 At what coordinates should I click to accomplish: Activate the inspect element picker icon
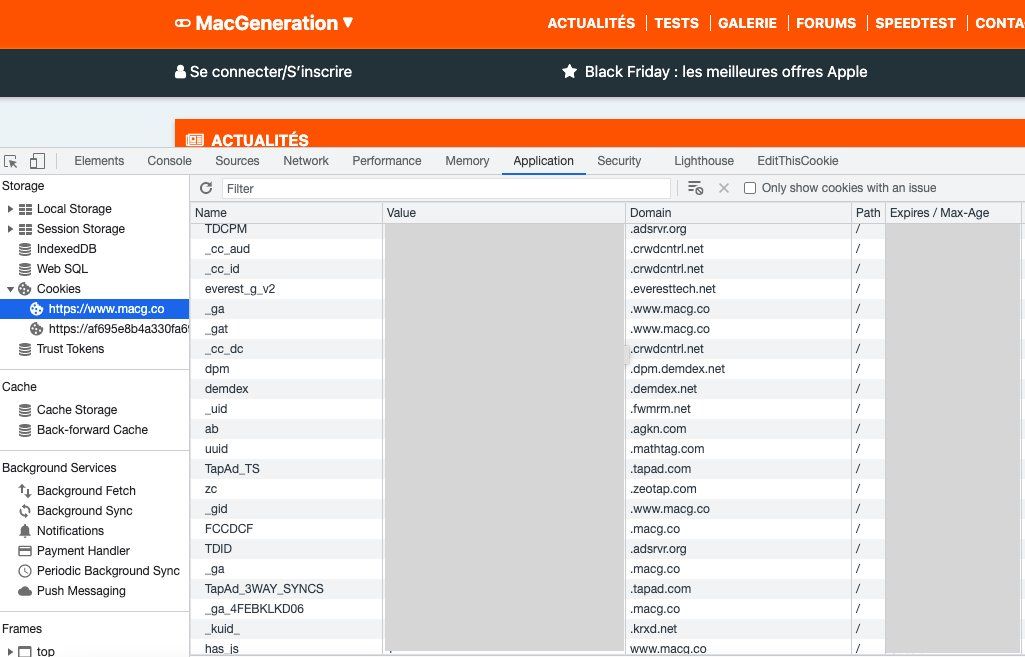point(10,161)
